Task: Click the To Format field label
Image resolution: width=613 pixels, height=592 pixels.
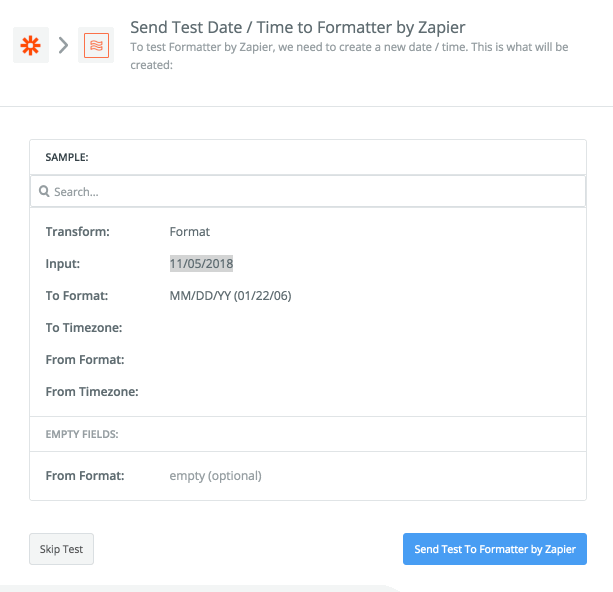Action: click(x=77, y=296)
